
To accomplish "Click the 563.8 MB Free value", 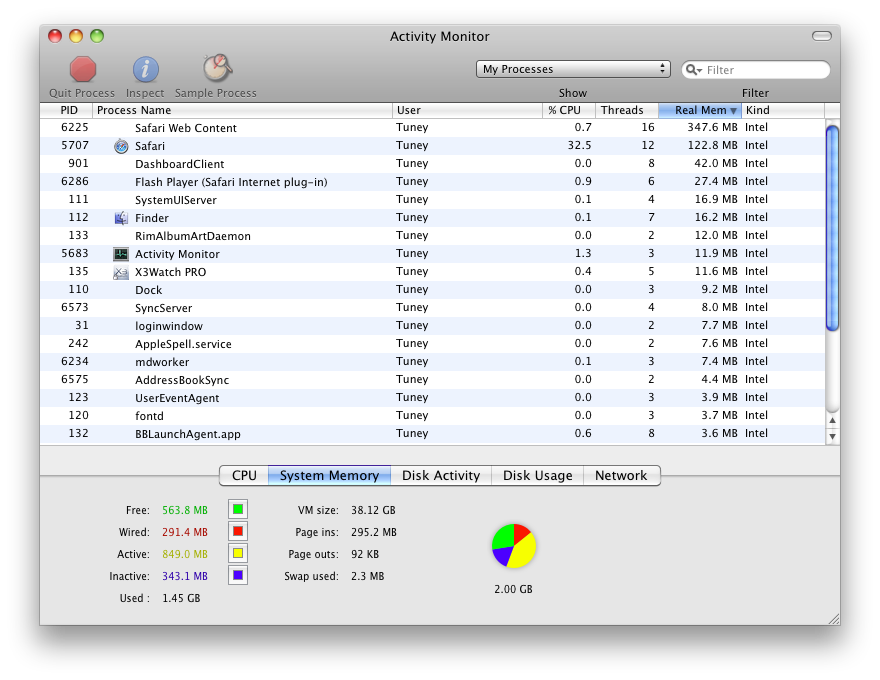I will tap(185, 510).
